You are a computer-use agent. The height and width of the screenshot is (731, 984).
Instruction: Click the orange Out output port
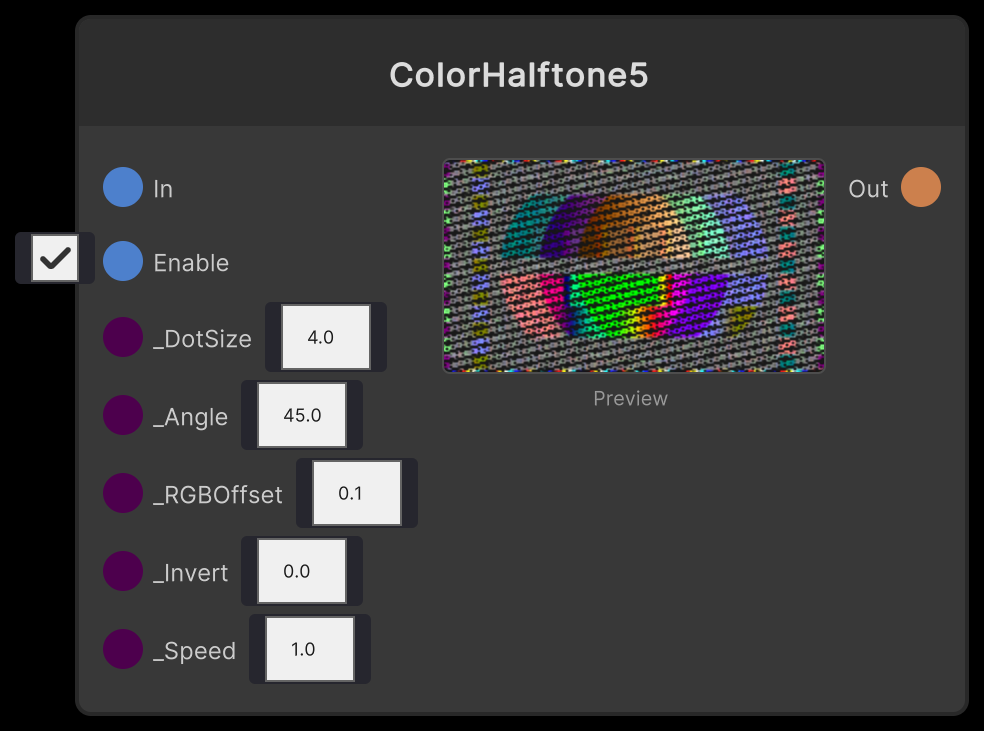tap(922, 187)
